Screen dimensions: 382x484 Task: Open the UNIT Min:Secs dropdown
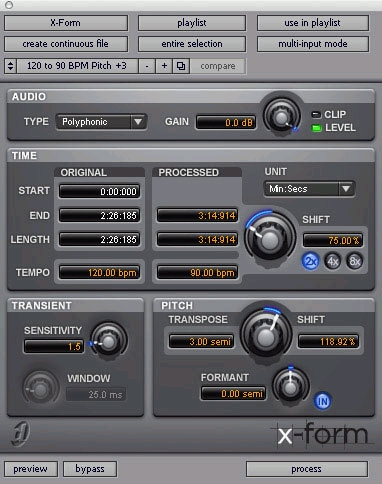(309, 189)
